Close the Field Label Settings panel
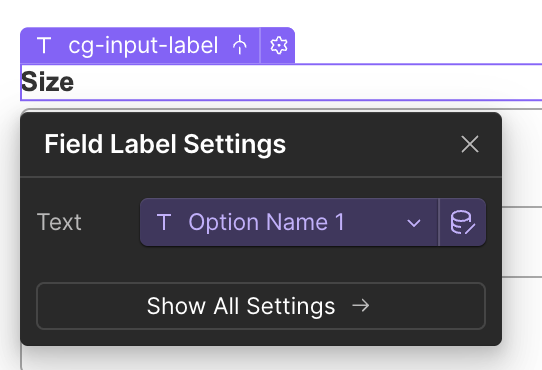 tap(470, 144)
